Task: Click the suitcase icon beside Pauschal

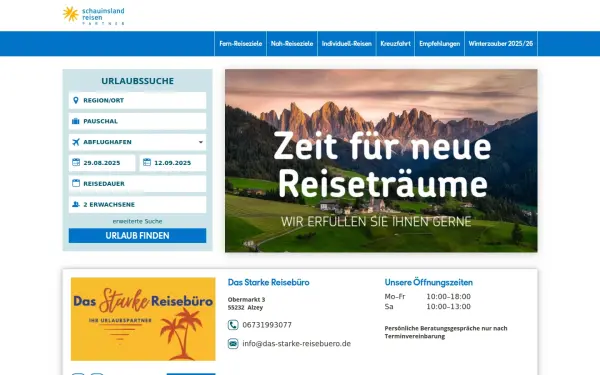Action: click(76, 121)
